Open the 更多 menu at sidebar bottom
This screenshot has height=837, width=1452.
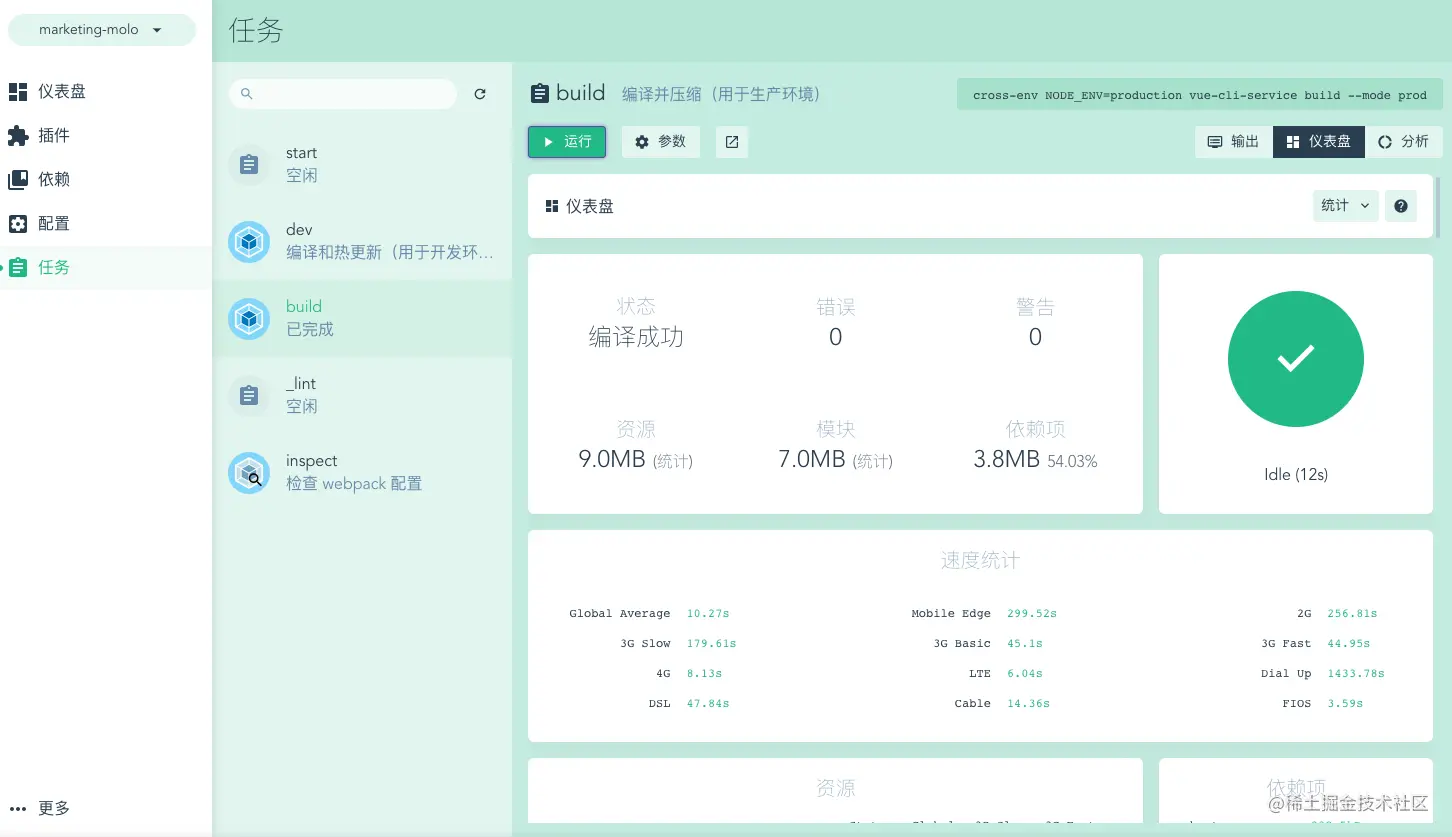[40, 808]
